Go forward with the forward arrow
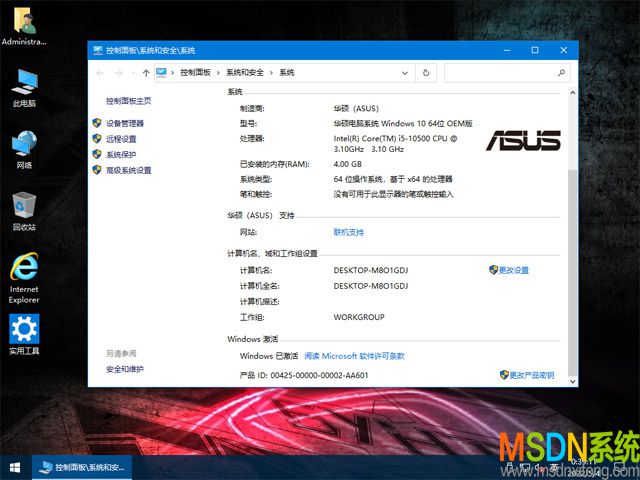640x480 pixels. 119,73
